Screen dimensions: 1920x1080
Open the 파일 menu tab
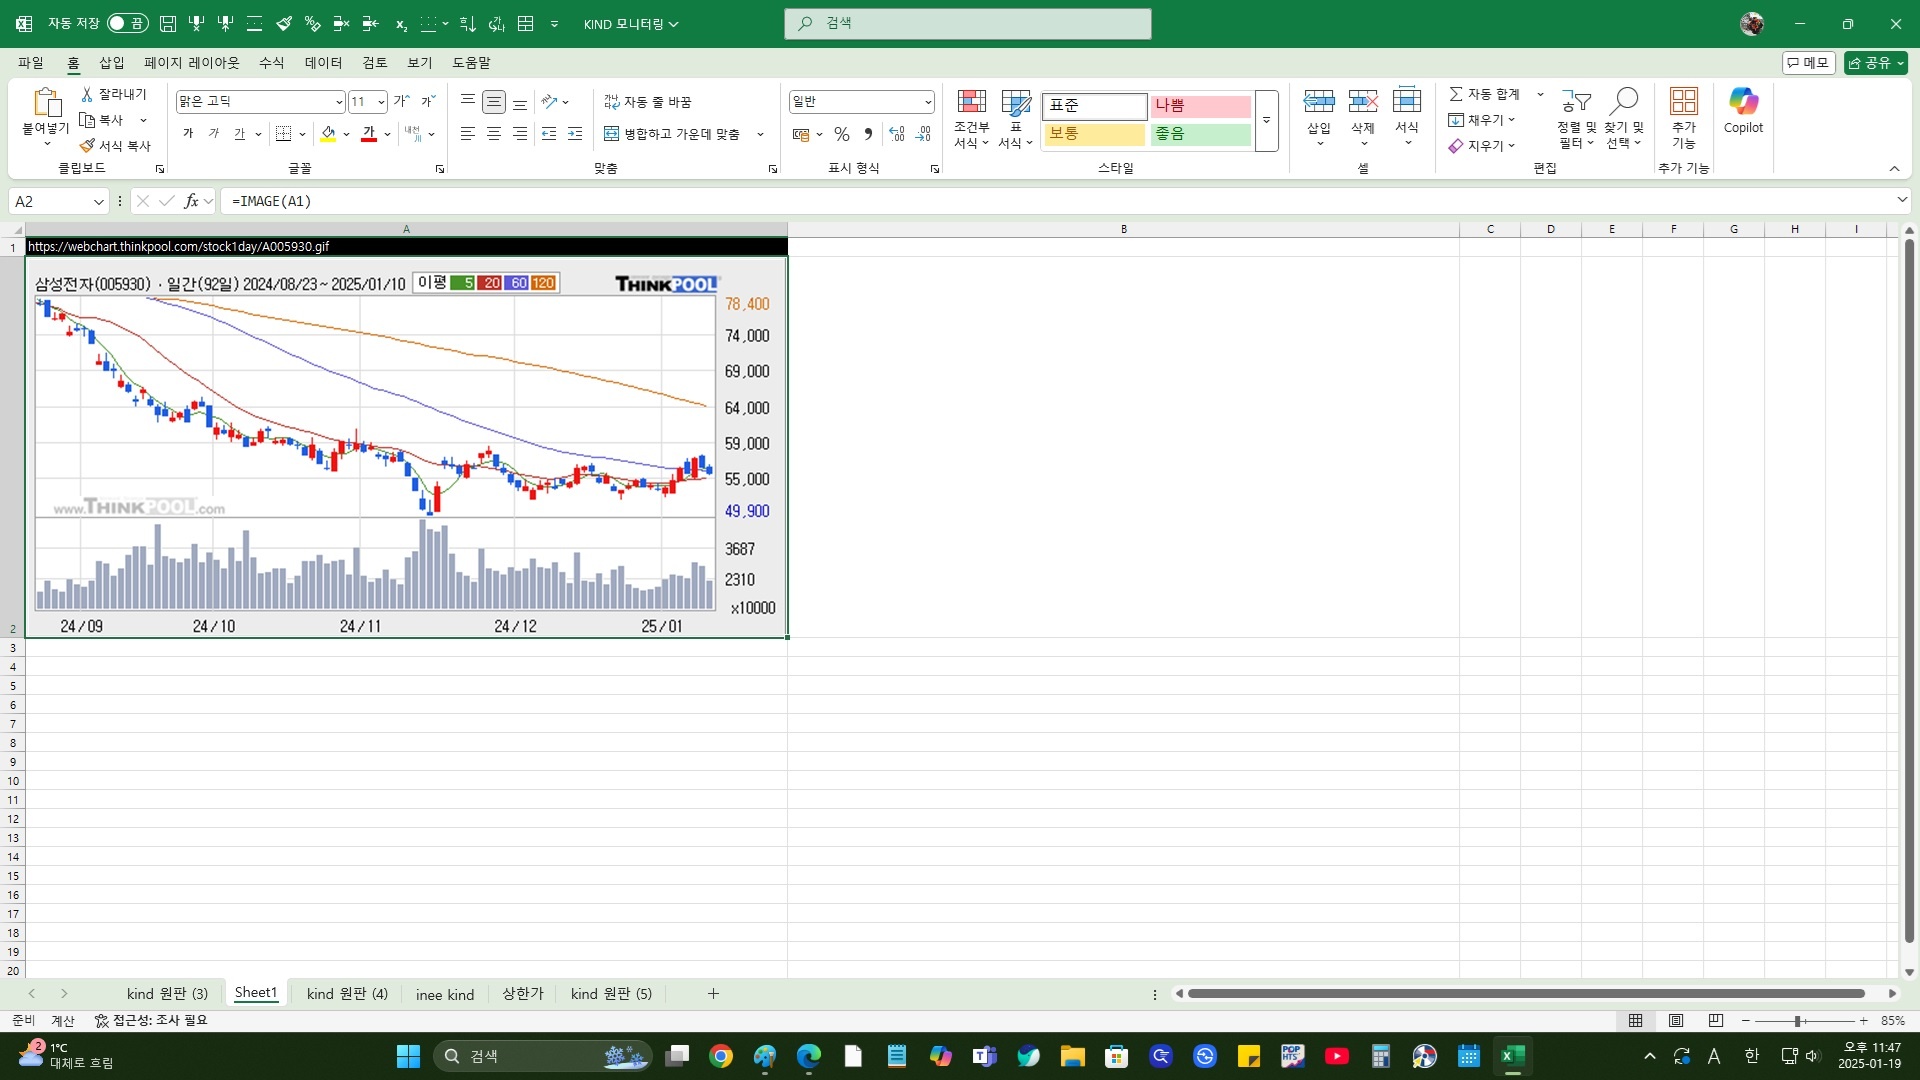pyautogui.click(x=31, y=63)
